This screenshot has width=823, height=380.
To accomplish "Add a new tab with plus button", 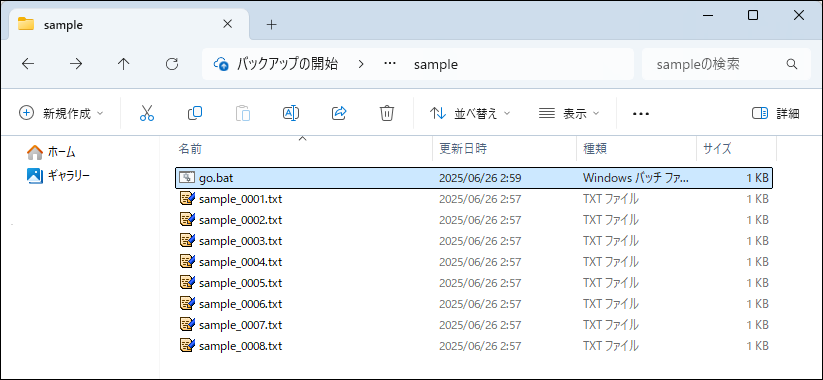I will click(271, 25).
